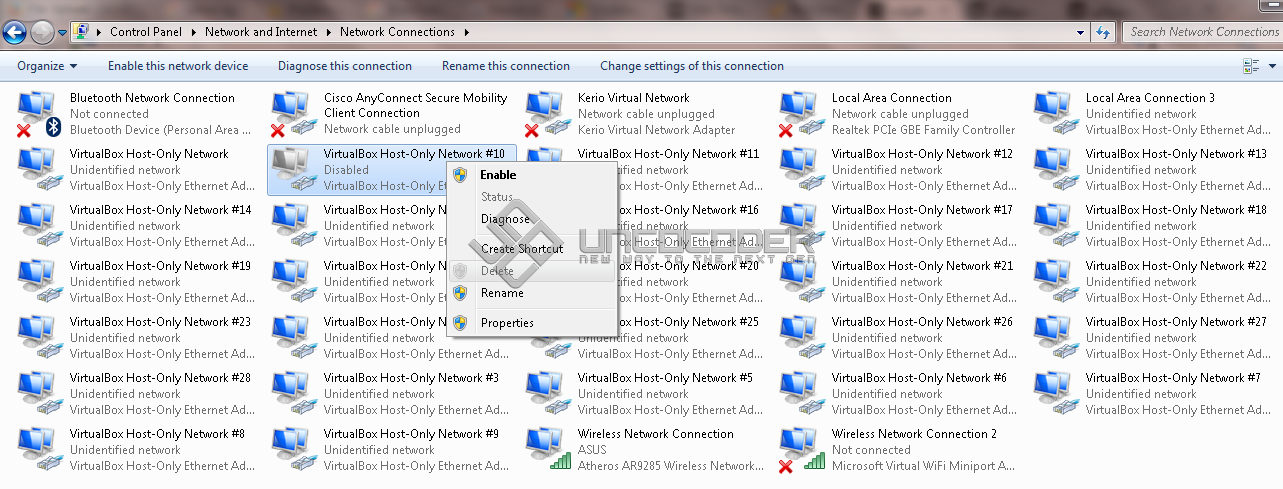Viewport: 1283px width, 489px height.
Task: Select VirtualBox Host-Only Network #13 icon
Action: (1055, 170)
